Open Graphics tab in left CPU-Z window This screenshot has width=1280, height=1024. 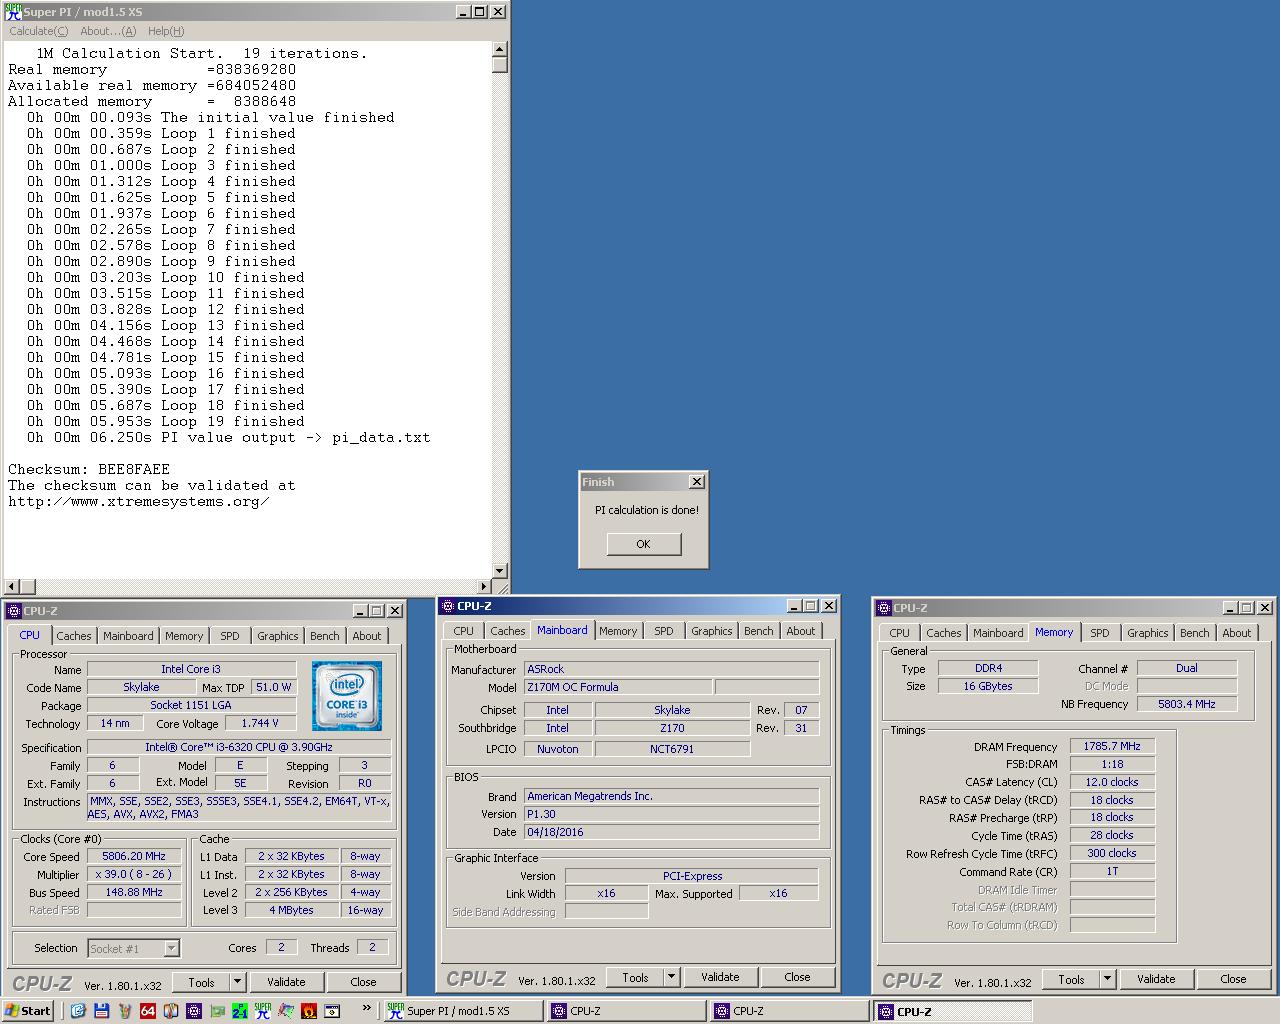(x=277, y=636)
